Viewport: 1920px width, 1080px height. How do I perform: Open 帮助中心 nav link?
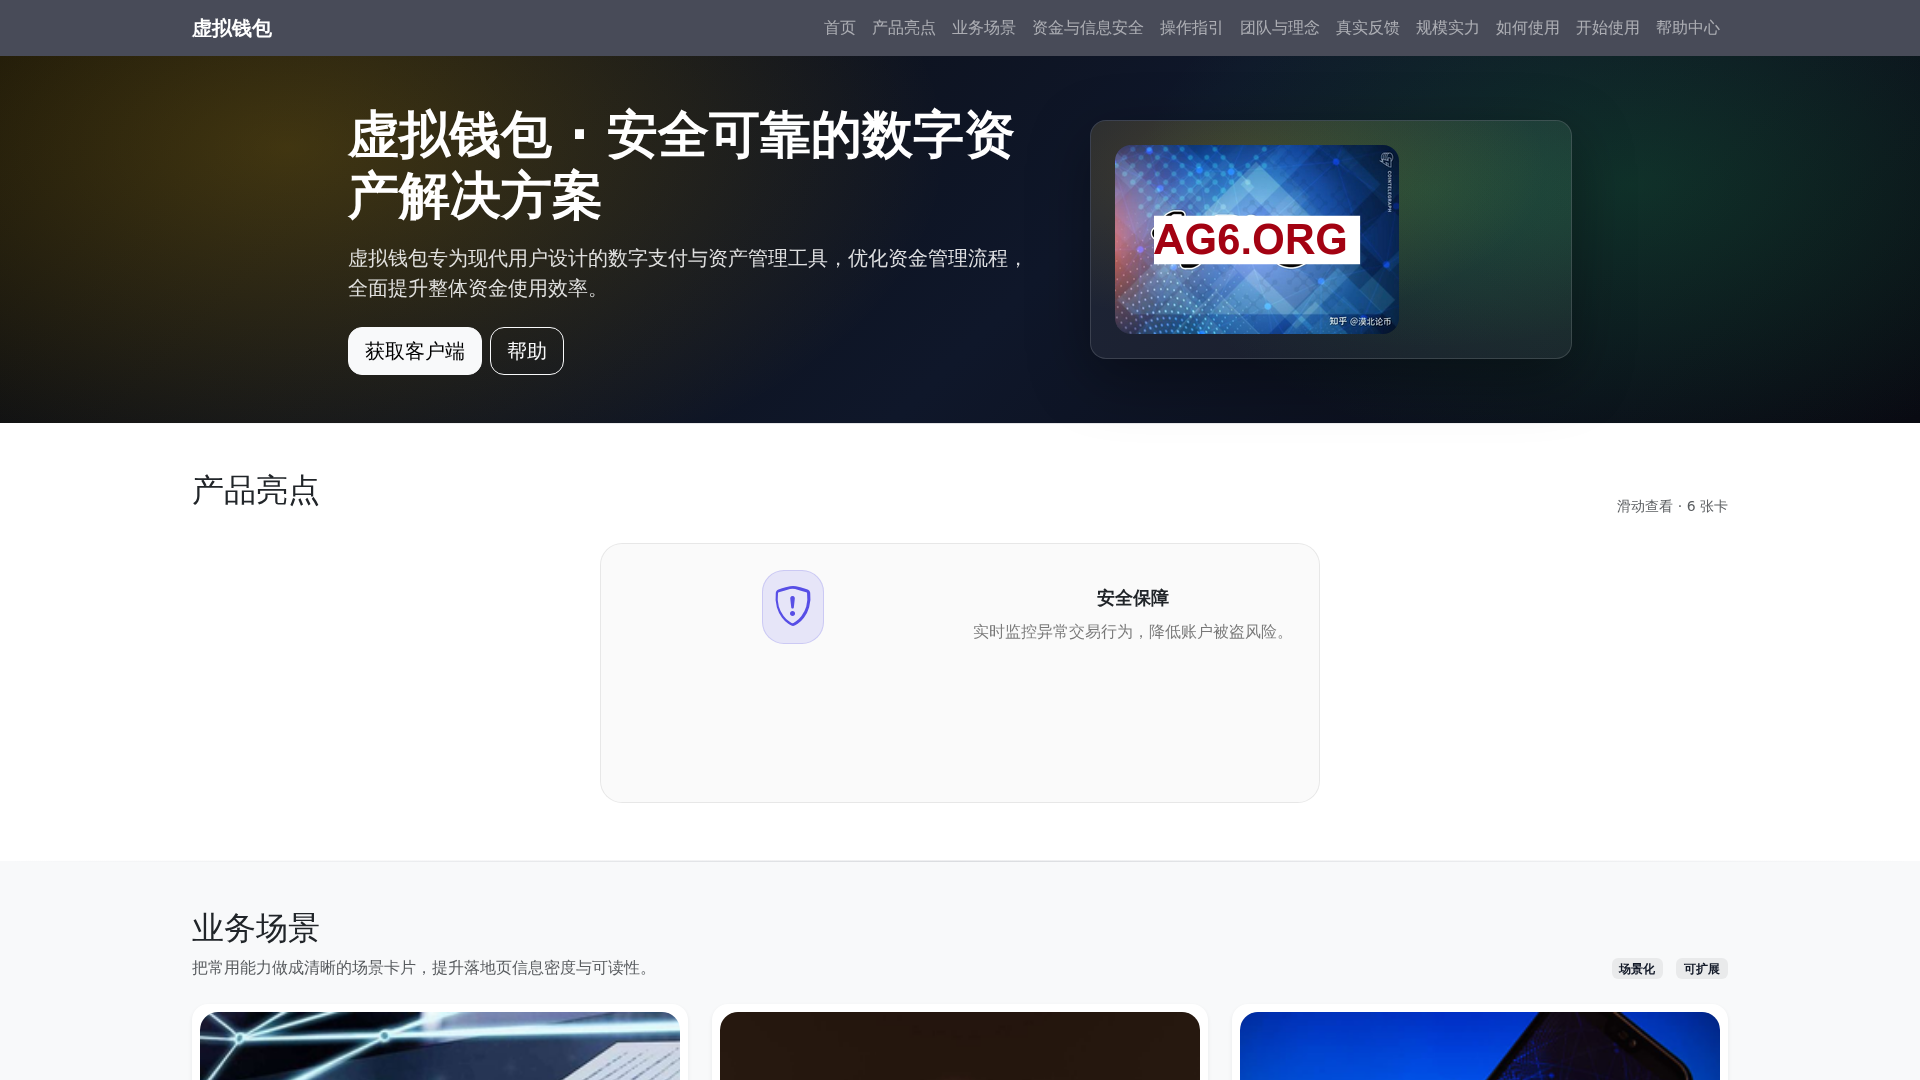1688,28
